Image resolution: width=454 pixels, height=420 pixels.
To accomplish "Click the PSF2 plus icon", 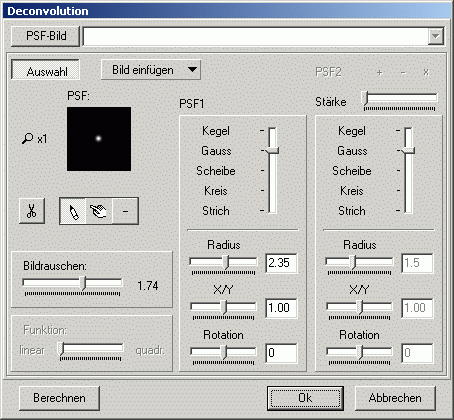I will [379, 72].
